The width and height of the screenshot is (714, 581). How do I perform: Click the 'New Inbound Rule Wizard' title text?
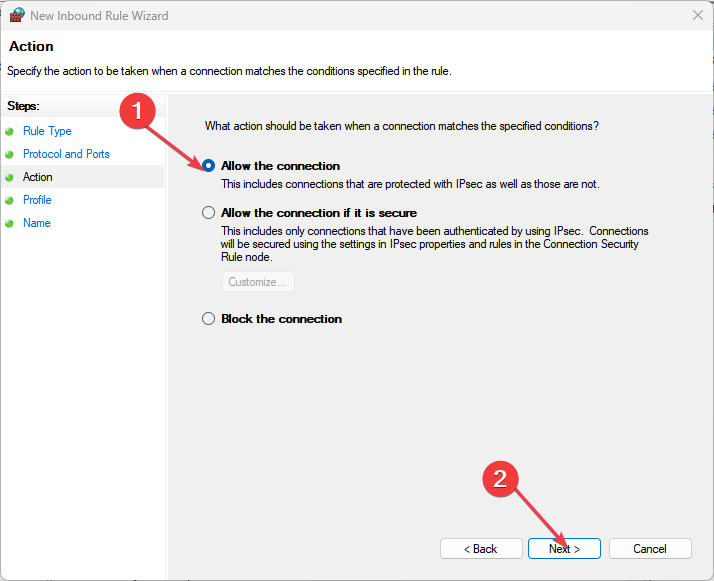(99, 16)
